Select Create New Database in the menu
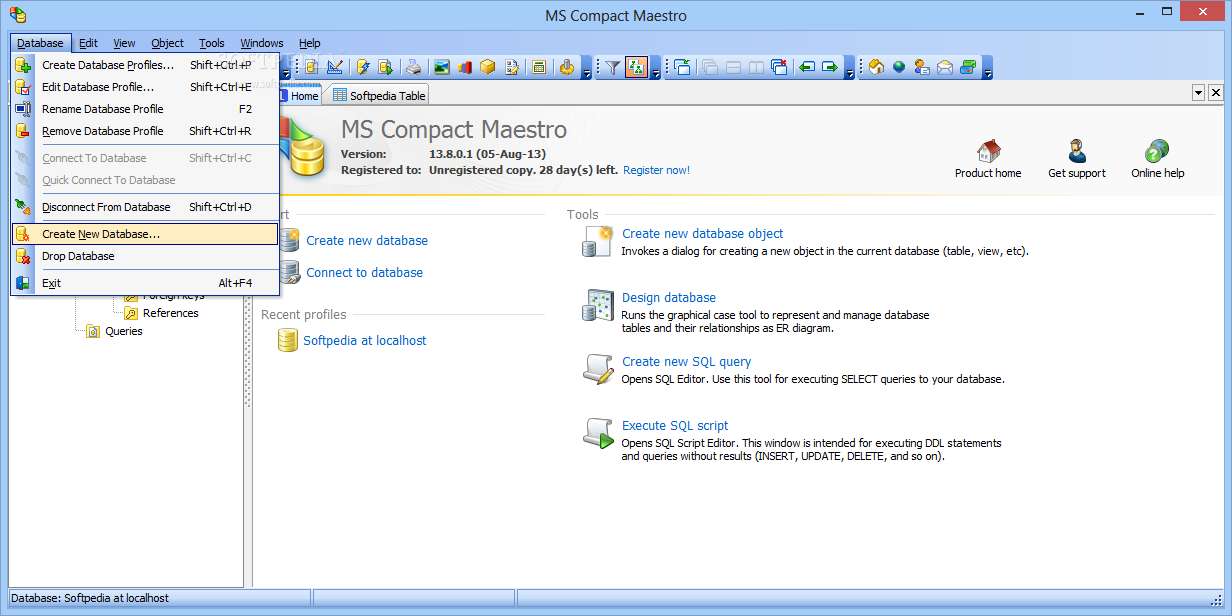Screen dimensions: 1232x616 (x=145, y=234)
